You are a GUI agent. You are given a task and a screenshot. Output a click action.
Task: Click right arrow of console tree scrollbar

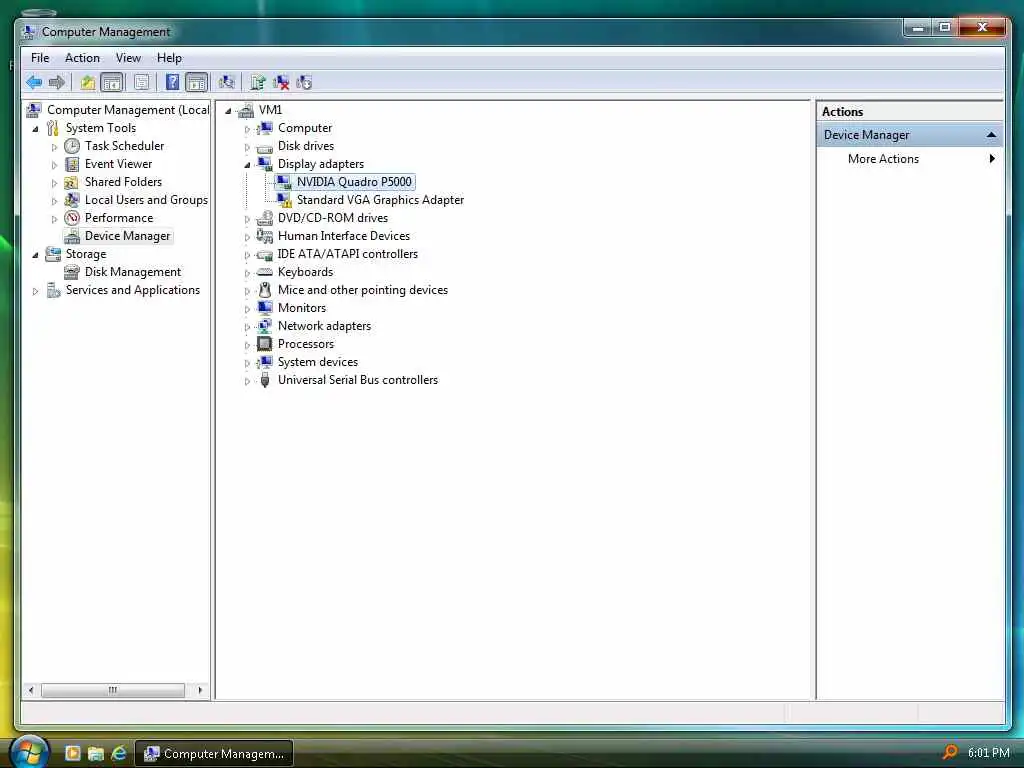coord(200,690)
